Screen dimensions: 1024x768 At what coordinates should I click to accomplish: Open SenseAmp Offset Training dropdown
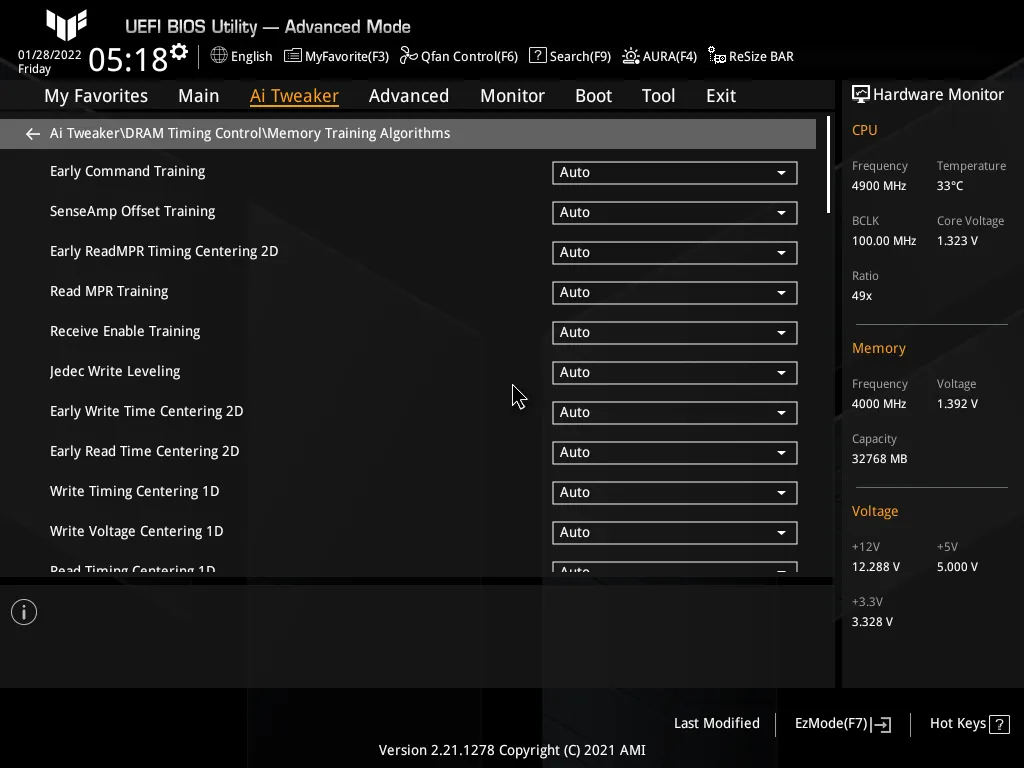[675, 213]
